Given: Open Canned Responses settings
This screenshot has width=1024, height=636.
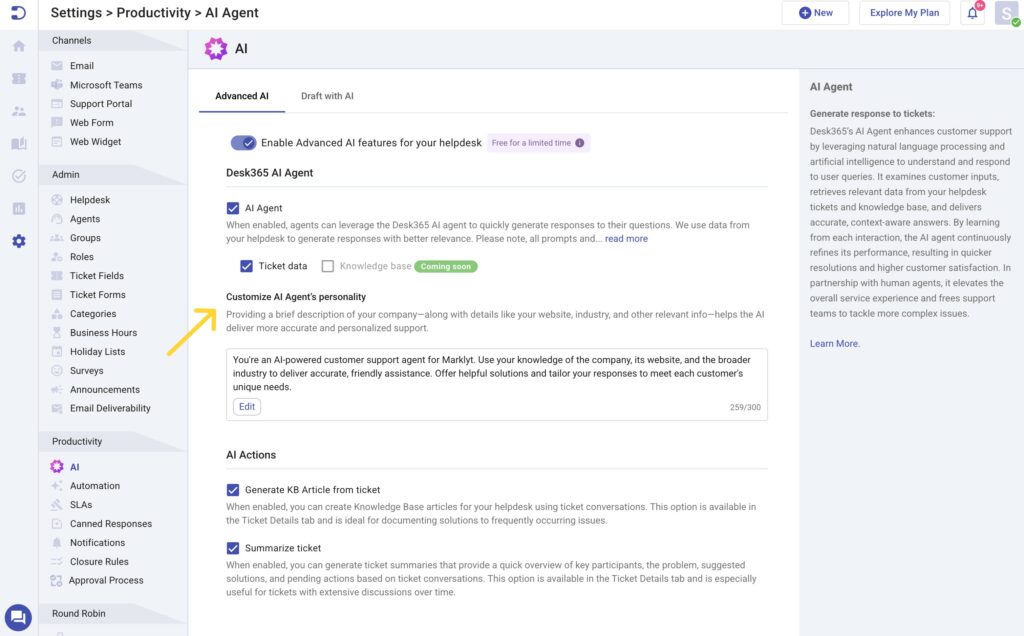Looking at the screenshot, I should 110,524.
